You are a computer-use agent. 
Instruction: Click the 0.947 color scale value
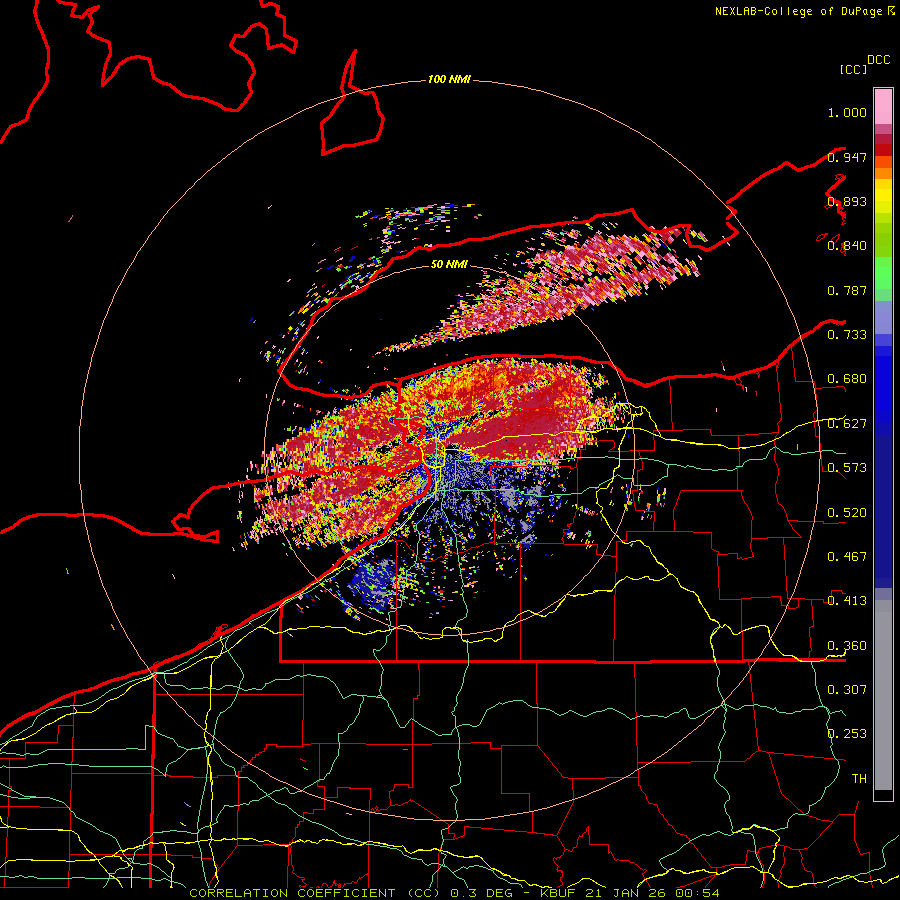[x=847, y=157]
